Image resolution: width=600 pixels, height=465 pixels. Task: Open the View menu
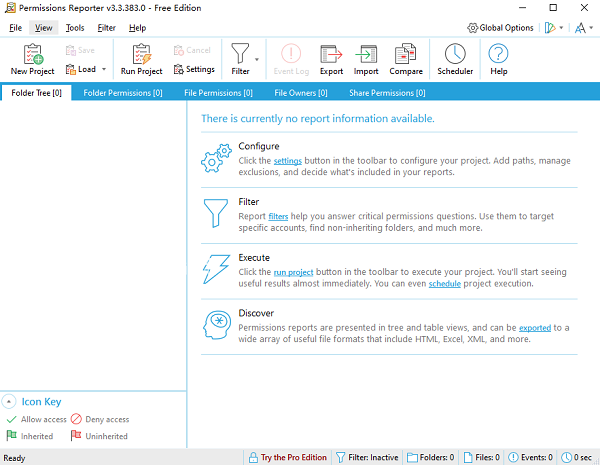pyautogui.click(x=42, y=28)
